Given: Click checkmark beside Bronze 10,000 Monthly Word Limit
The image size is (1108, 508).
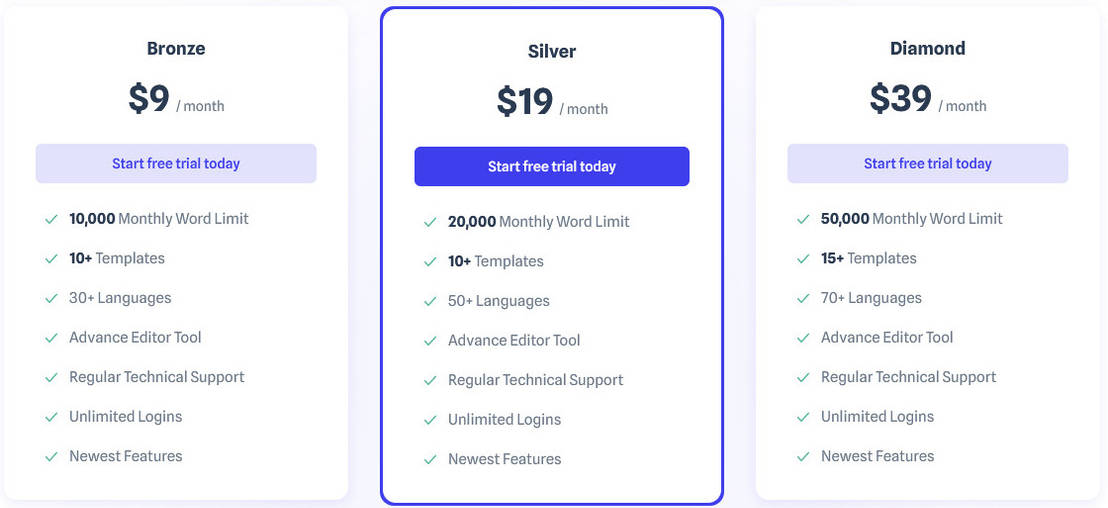Looking at the screenshot, I should 50,219.
